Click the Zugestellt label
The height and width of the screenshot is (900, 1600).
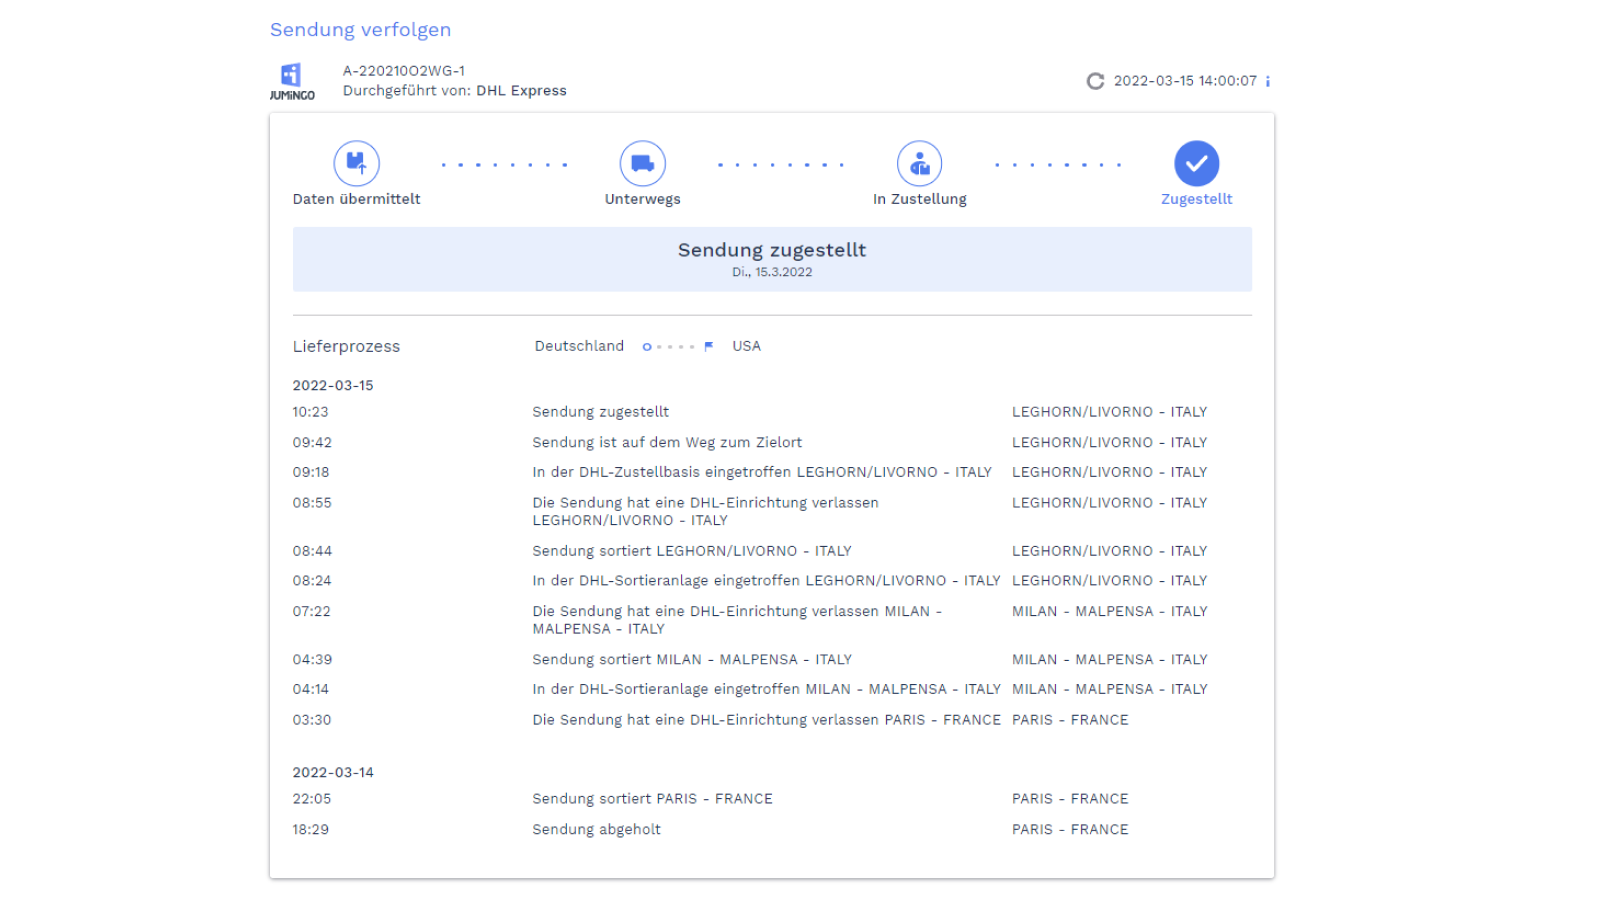tap(1197, 199)
